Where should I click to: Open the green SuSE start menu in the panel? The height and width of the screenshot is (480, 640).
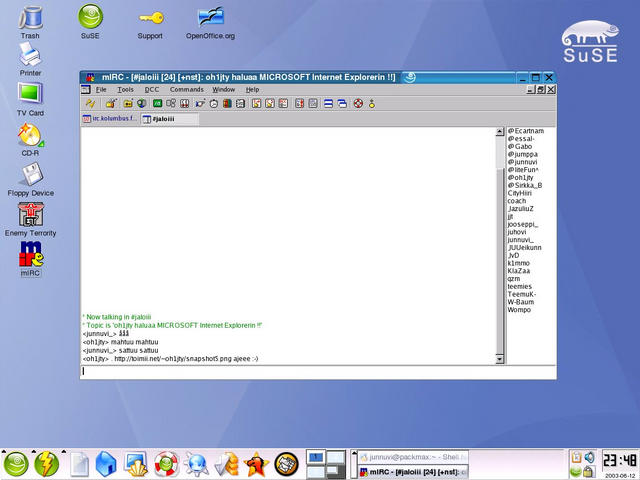click(16, 464)
